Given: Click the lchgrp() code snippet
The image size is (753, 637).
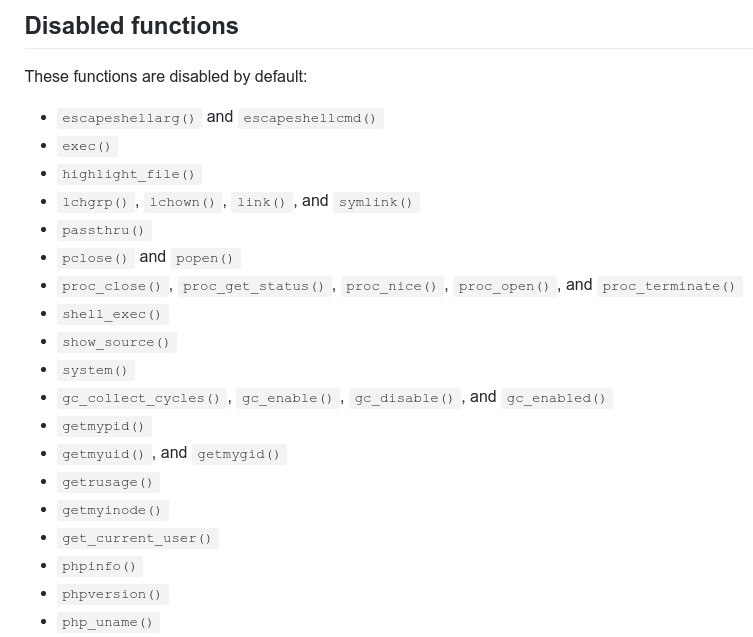Looking at the screenshot, I should pyautogui.click(x=96, y=202).
